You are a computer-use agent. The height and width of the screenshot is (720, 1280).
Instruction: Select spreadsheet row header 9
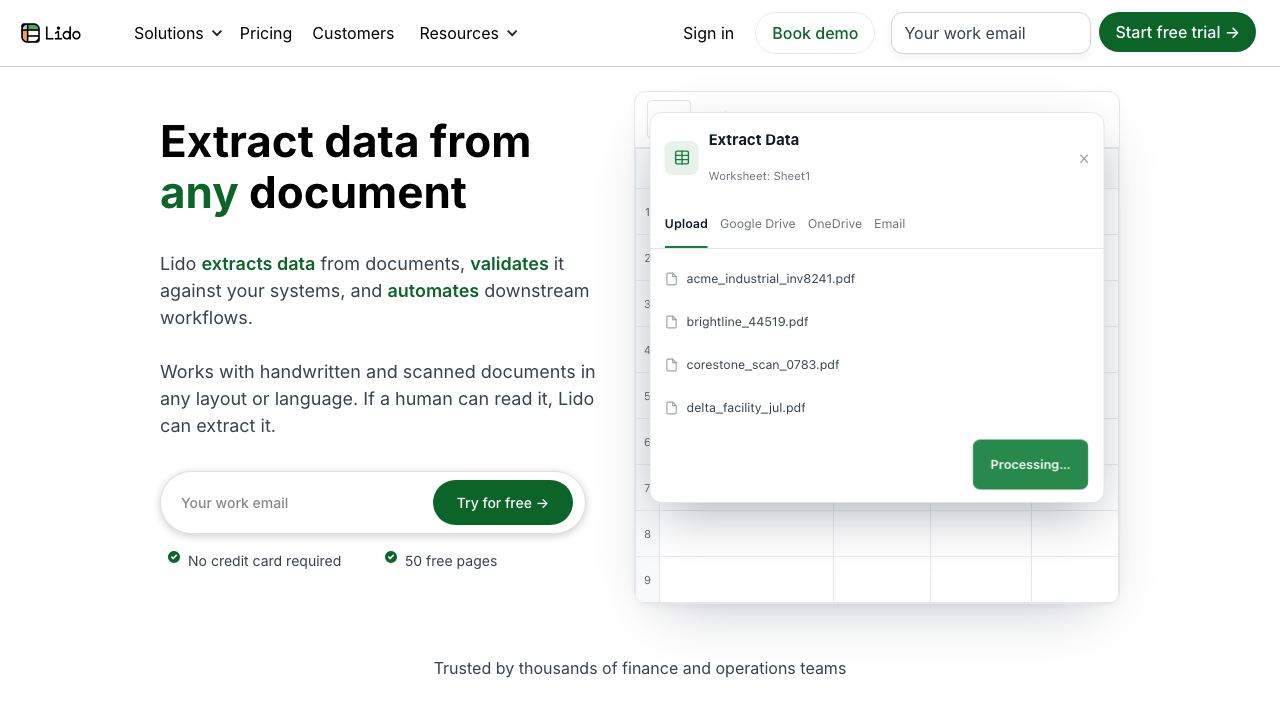pyautogui.click(x=647, y=580)
